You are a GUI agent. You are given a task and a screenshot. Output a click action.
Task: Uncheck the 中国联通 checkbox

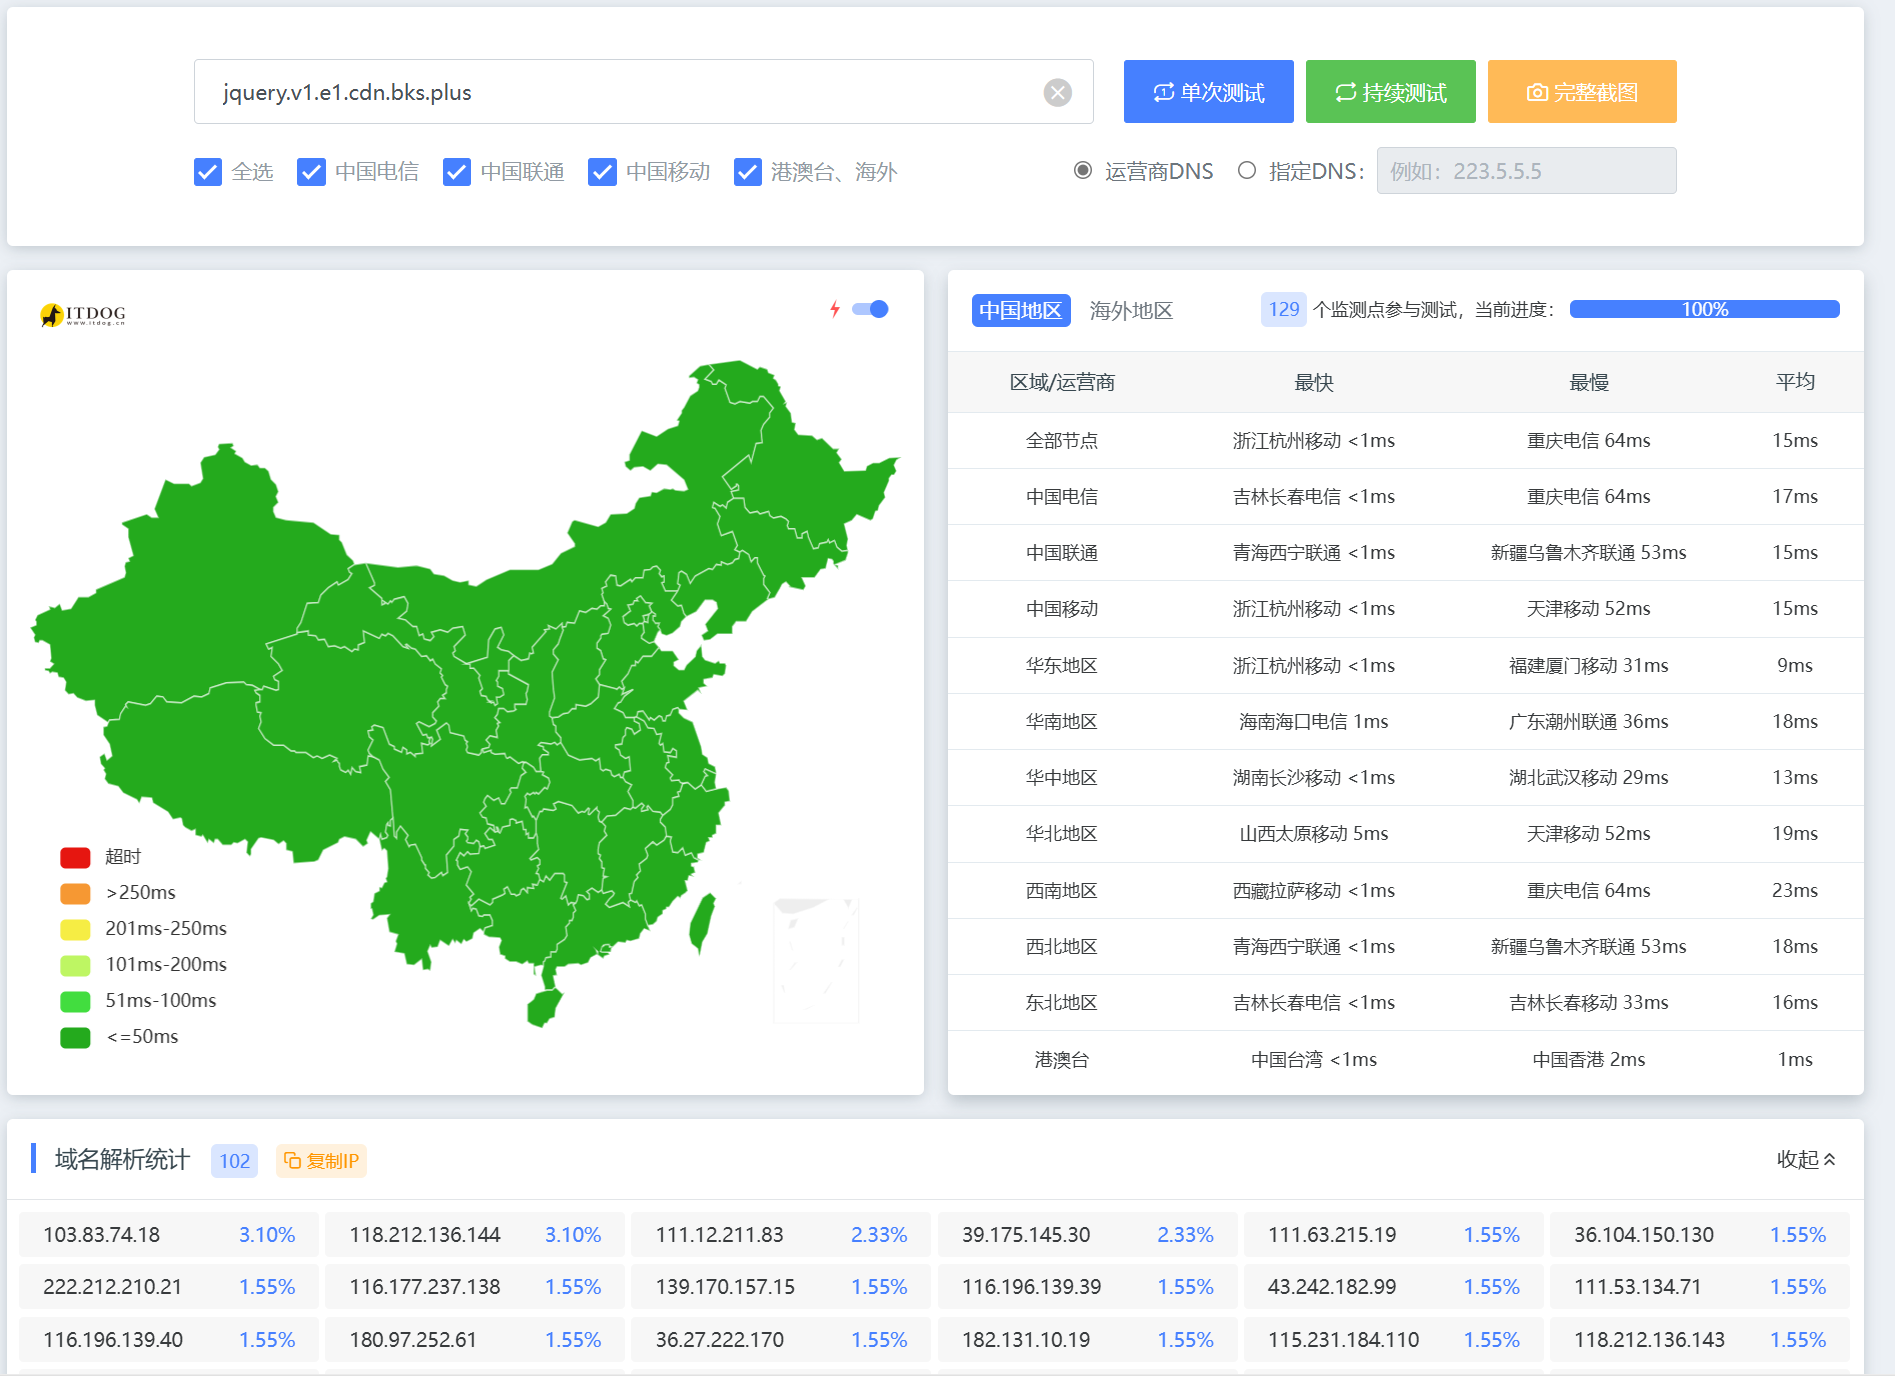click(x=457, y=172)
